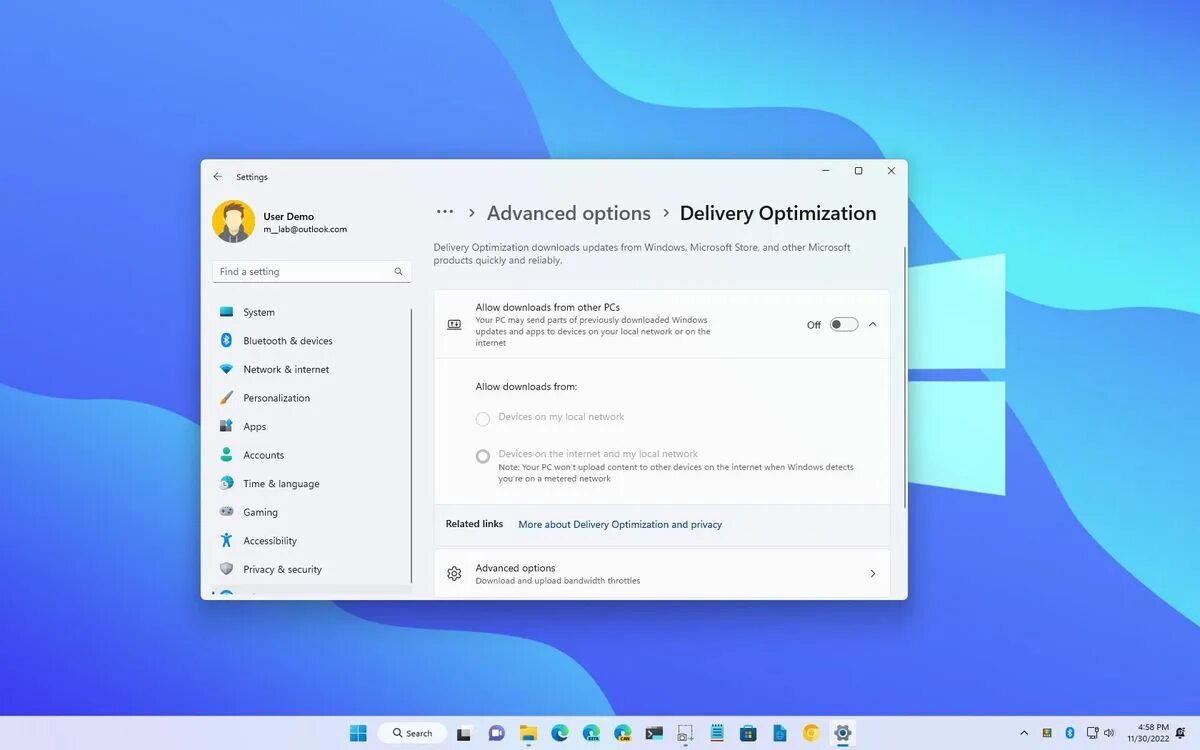Open the breadcrumb ellipsis menu
Image resolution: width=1200 pixels, height=750 pixels.
click(443, 212)
